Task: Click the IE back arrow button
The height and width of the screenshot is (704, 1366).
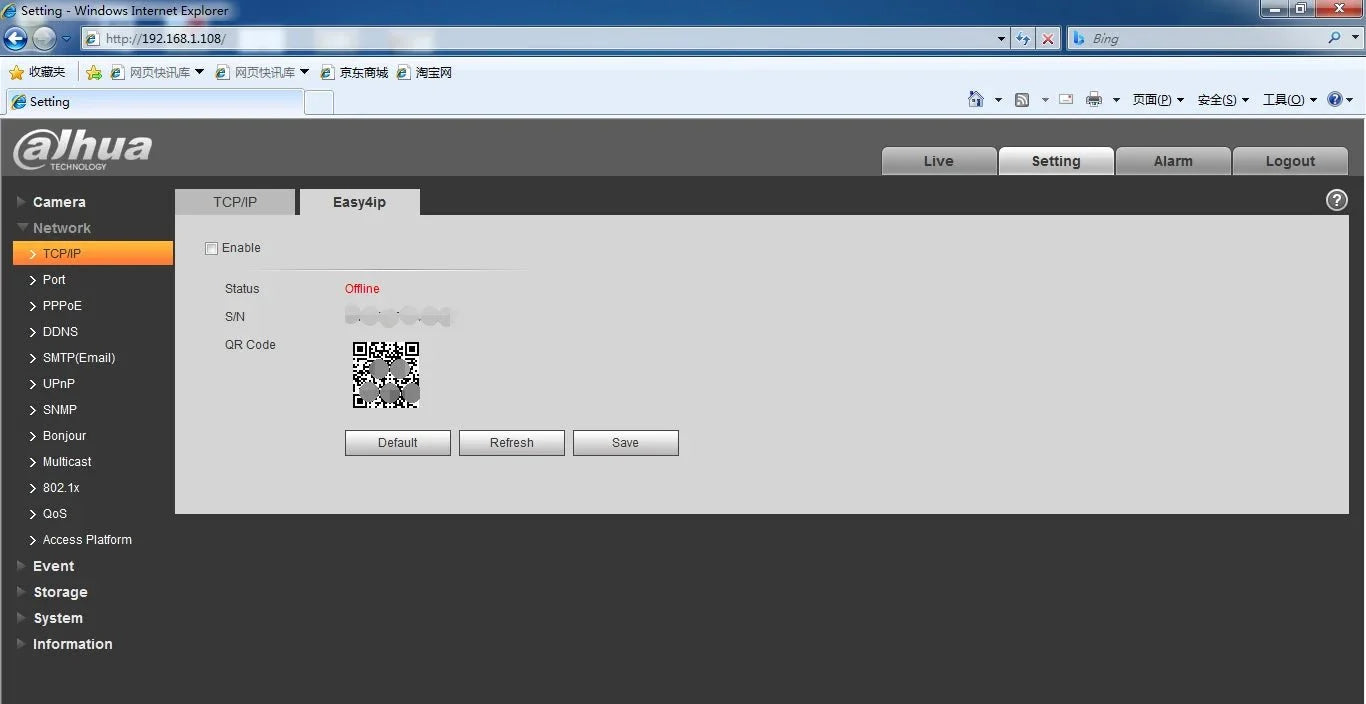Action: [x=16, y=39]
